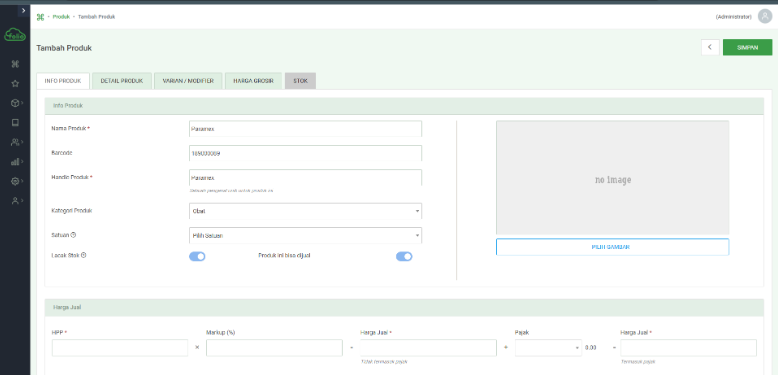Click the Administrator label text
The height and width of the screenshot is (375, 778).
click(733, 17)
